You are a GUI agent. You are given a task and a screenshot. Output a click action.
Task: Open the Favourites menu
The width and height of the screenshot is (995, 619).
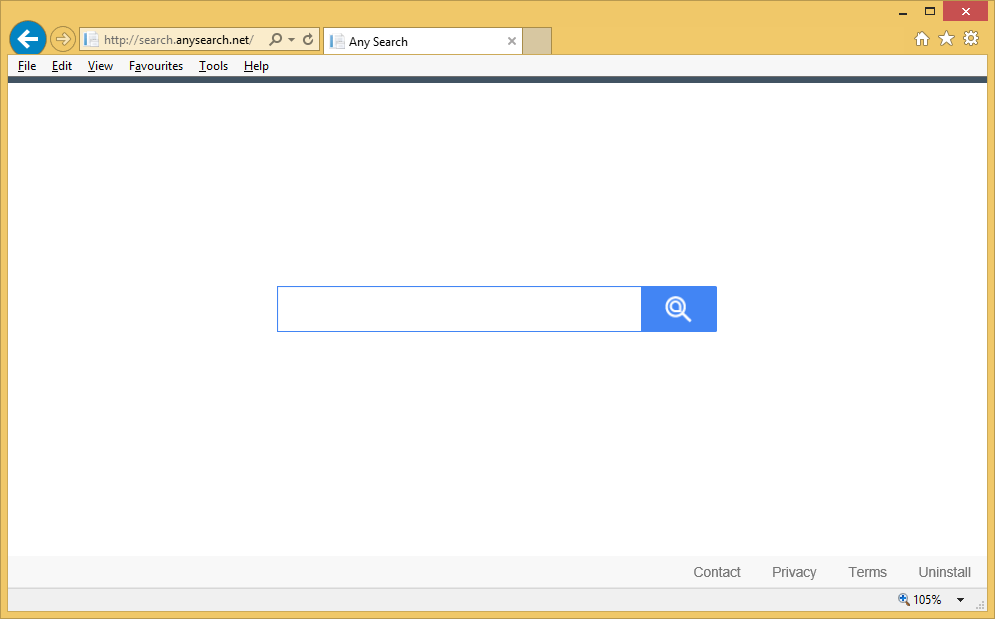(x=156, y=66)
